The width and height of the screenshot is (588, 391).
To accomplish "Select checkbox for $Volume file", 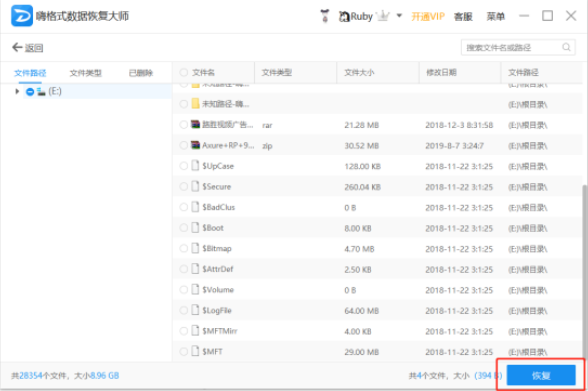I will click(x=183, y=289).
